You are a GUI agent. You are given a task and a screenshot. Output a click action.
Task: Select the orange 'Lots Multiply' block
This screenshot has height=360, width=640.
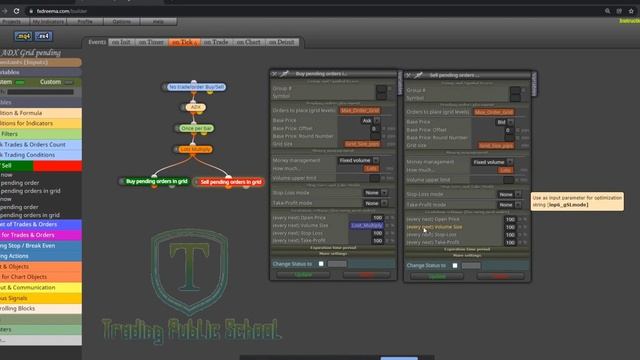click(x=195, y=149)
